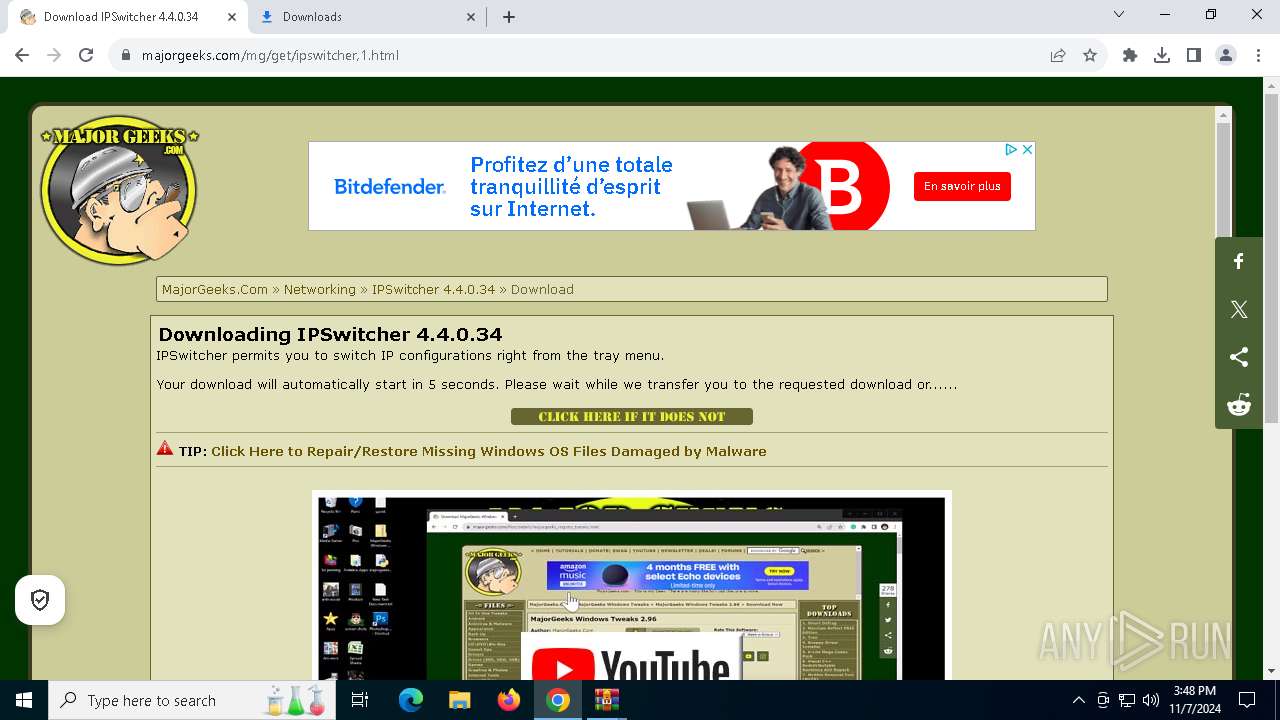Switch to Chrome on taskbar
This screenshot has height=720, width=1280.
pos(558,700)
